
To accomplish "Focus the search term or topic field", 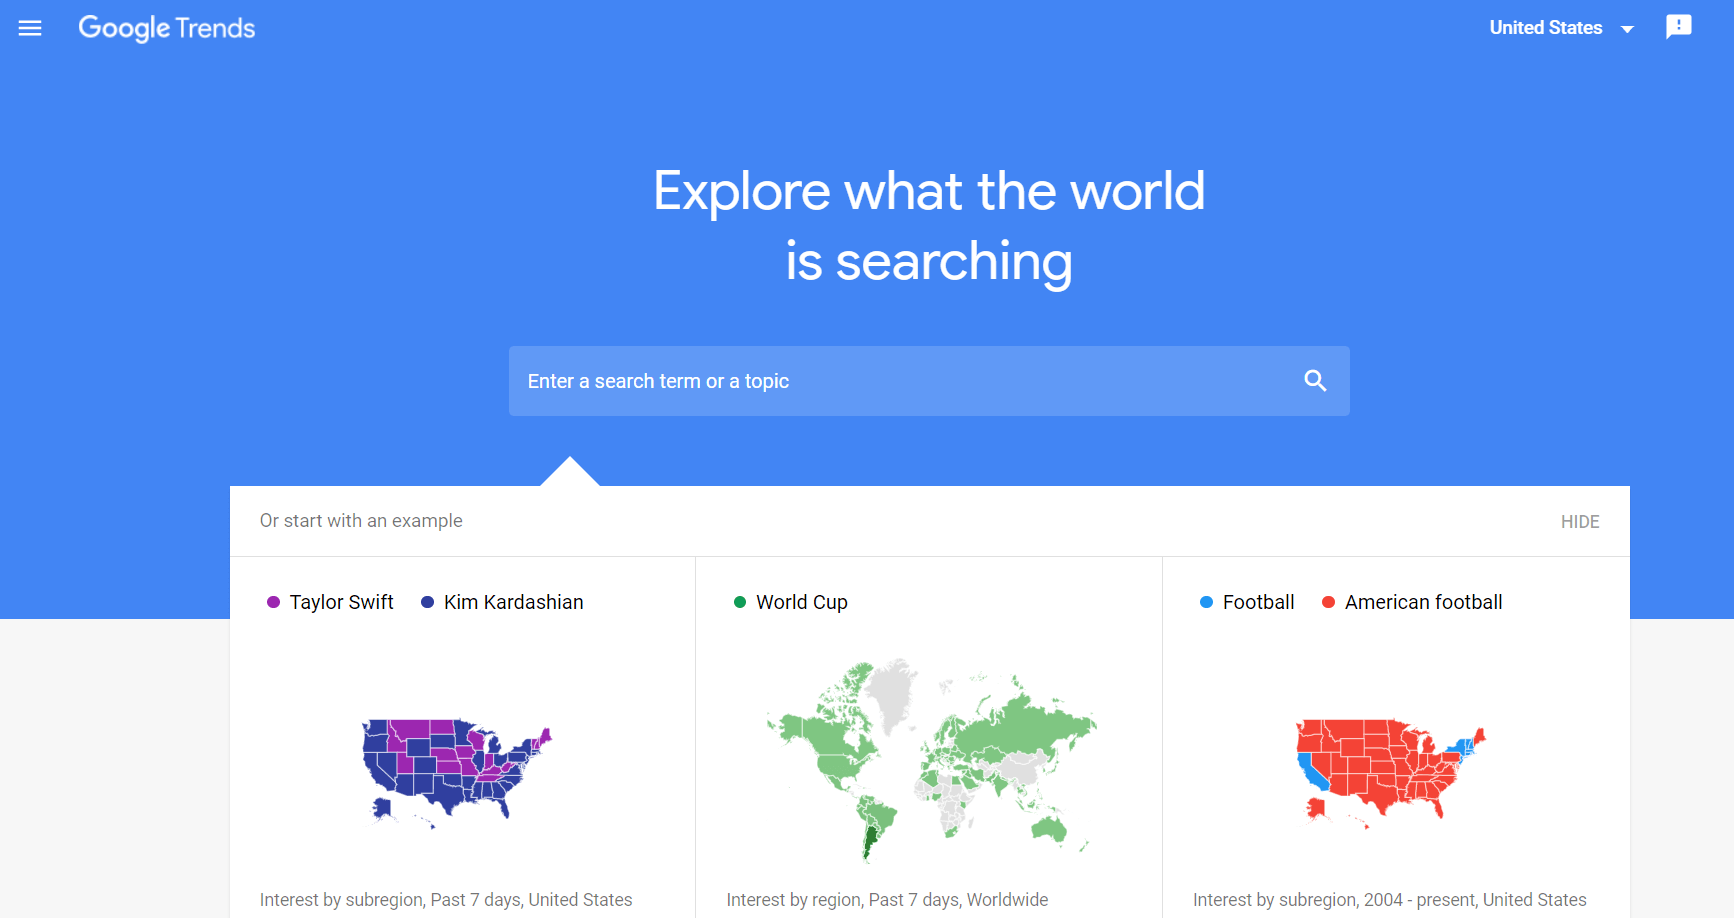I will 929,381.
